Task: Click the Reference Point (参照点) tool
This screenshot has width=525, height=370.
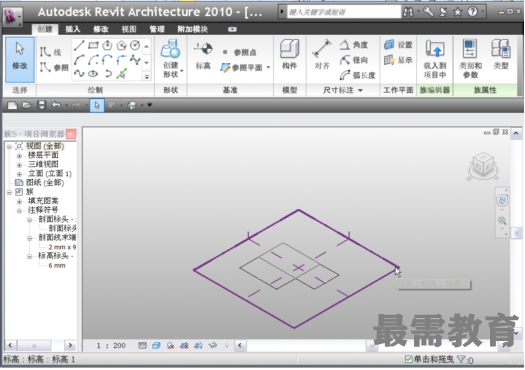Action: (240, 52)
